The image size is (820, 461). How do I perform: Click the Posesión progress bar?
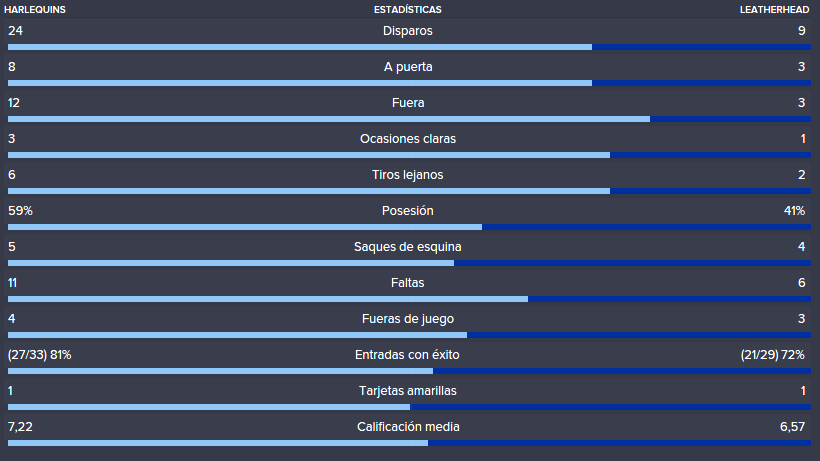click(409, 227)
